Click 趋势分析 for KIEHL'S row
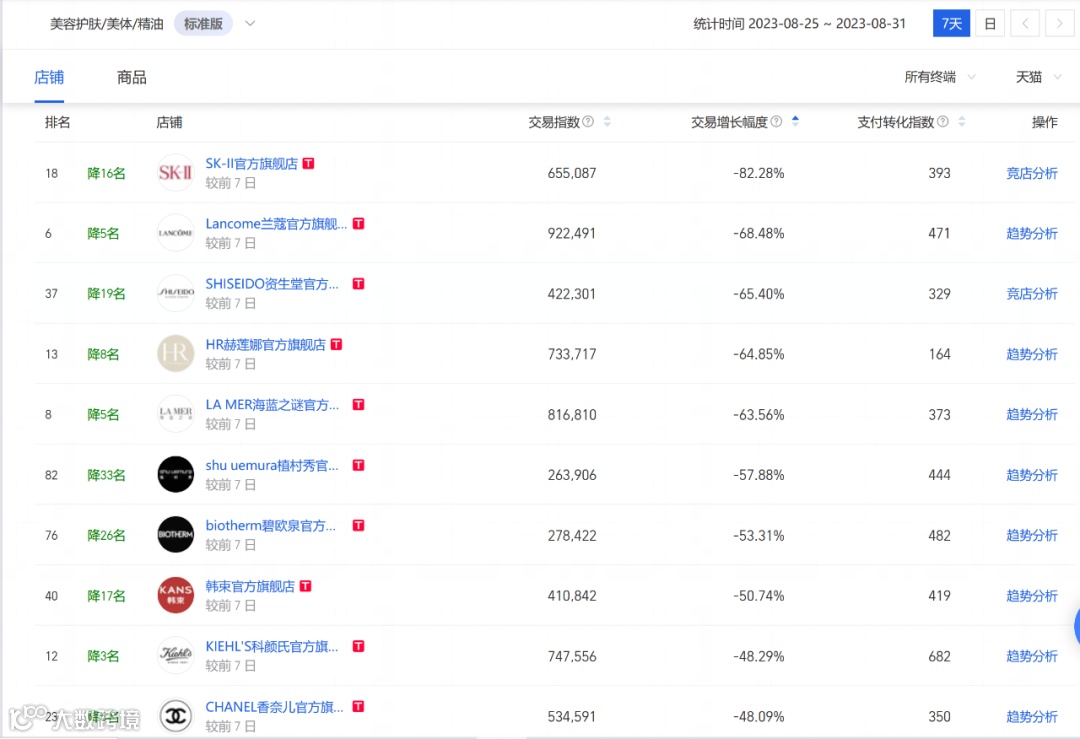The height and width of the screenshot is (739, 1080). click(x=1031, y=656)
